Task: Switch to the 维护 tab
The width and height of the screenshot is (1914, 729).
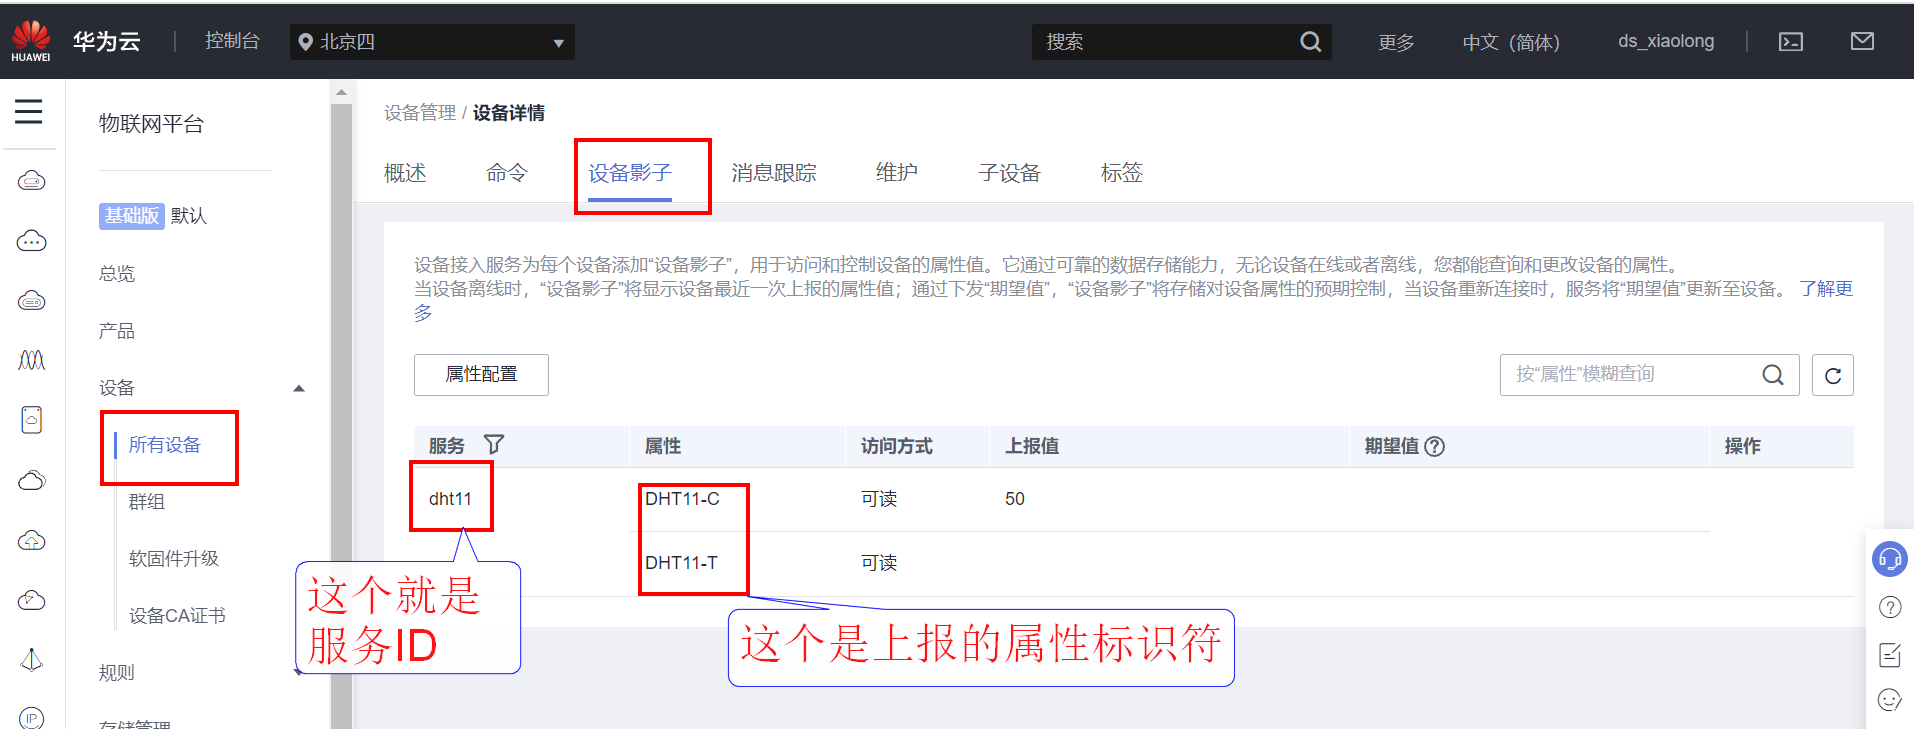Action: [897, 173]
